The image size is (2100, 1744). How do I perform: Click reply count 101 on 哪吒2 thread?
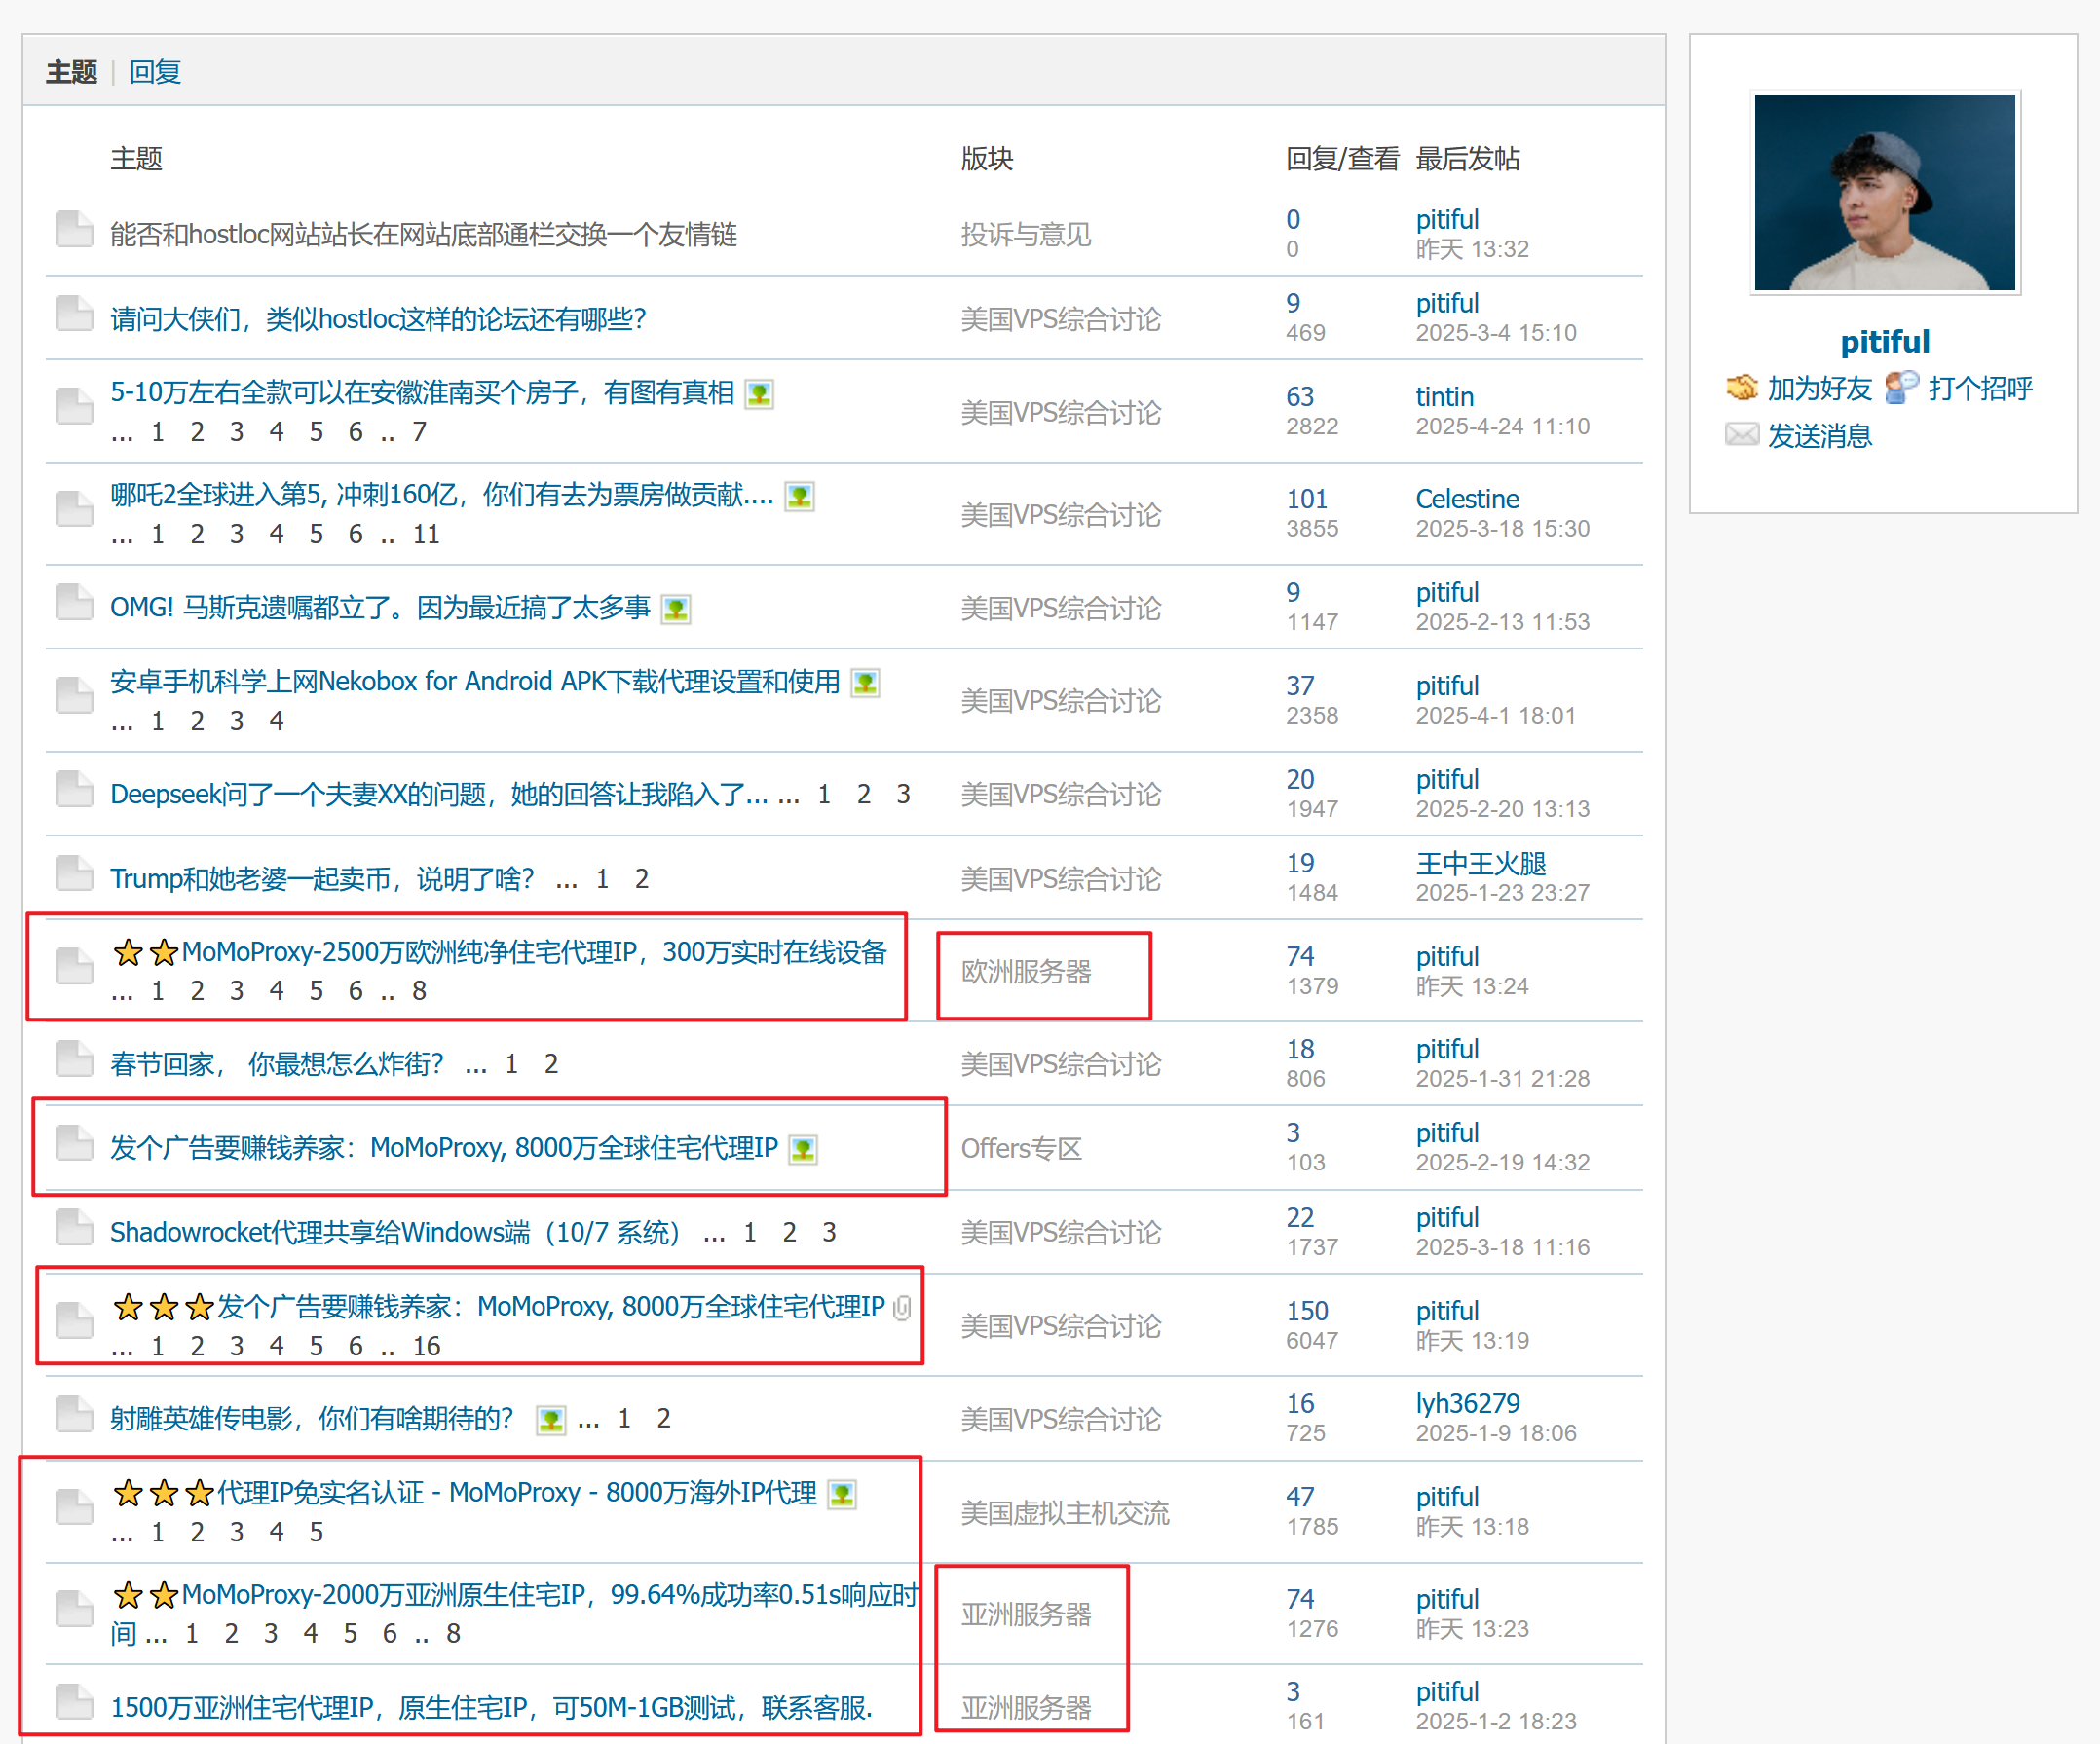tap(1307, 499)
